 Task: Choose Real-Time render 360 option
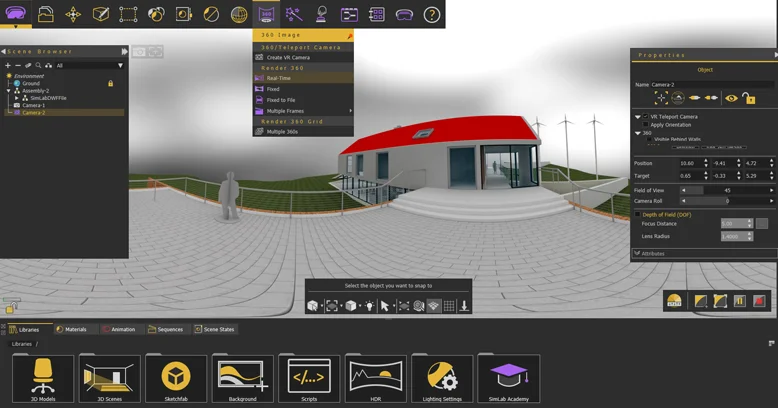[x=303, y=78]
